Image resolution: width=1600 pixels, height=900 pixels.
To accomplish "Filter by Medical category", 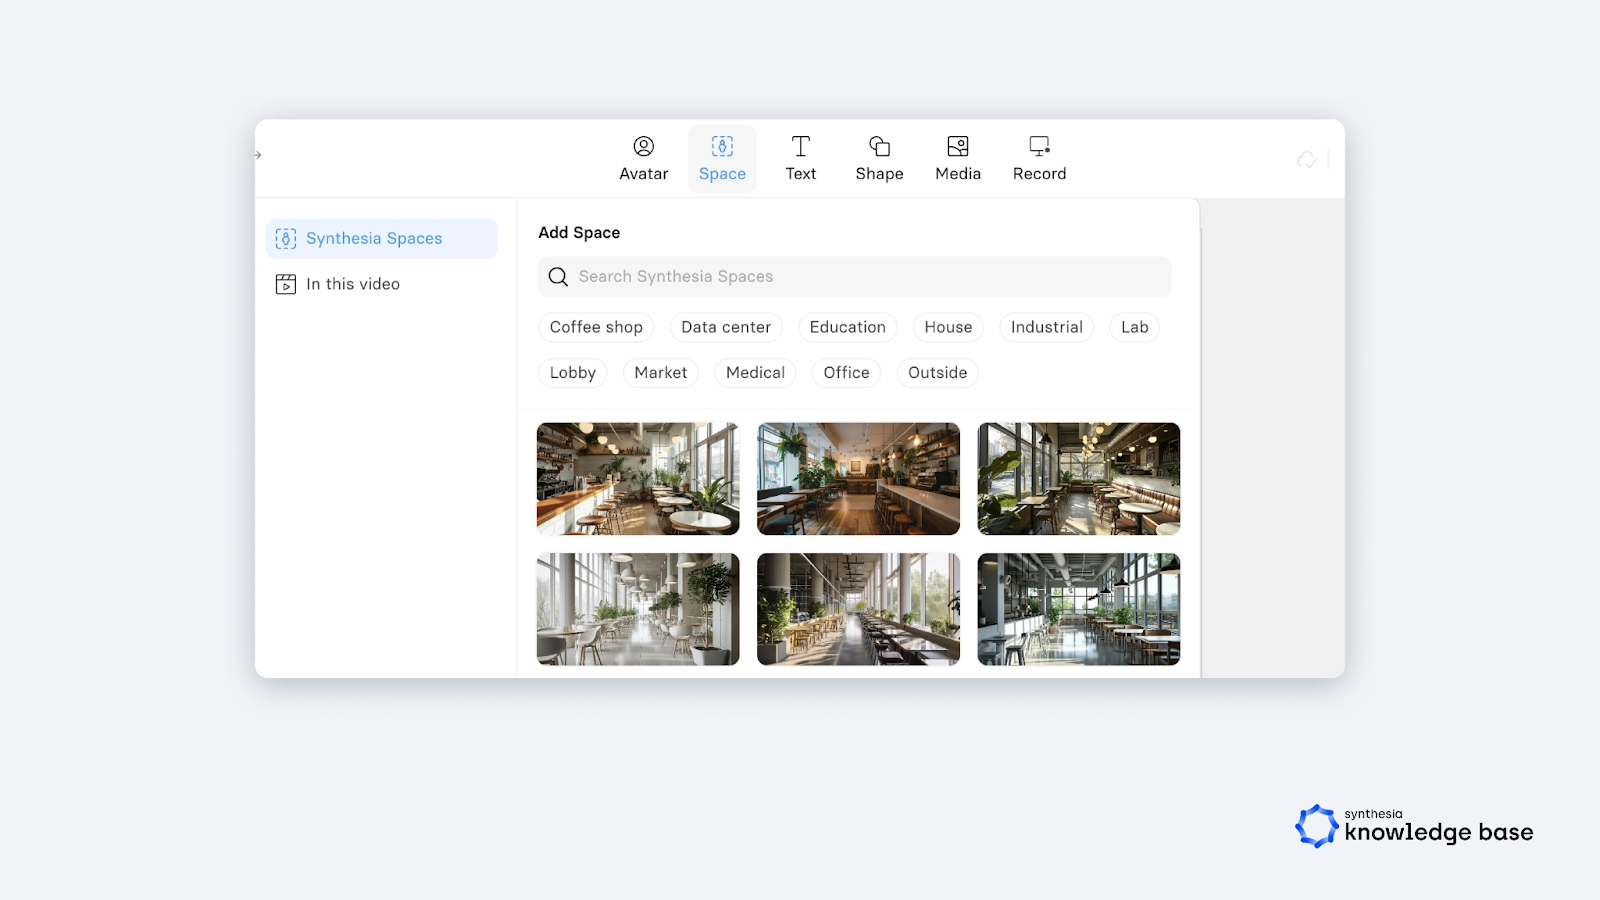I will (755, 373).
